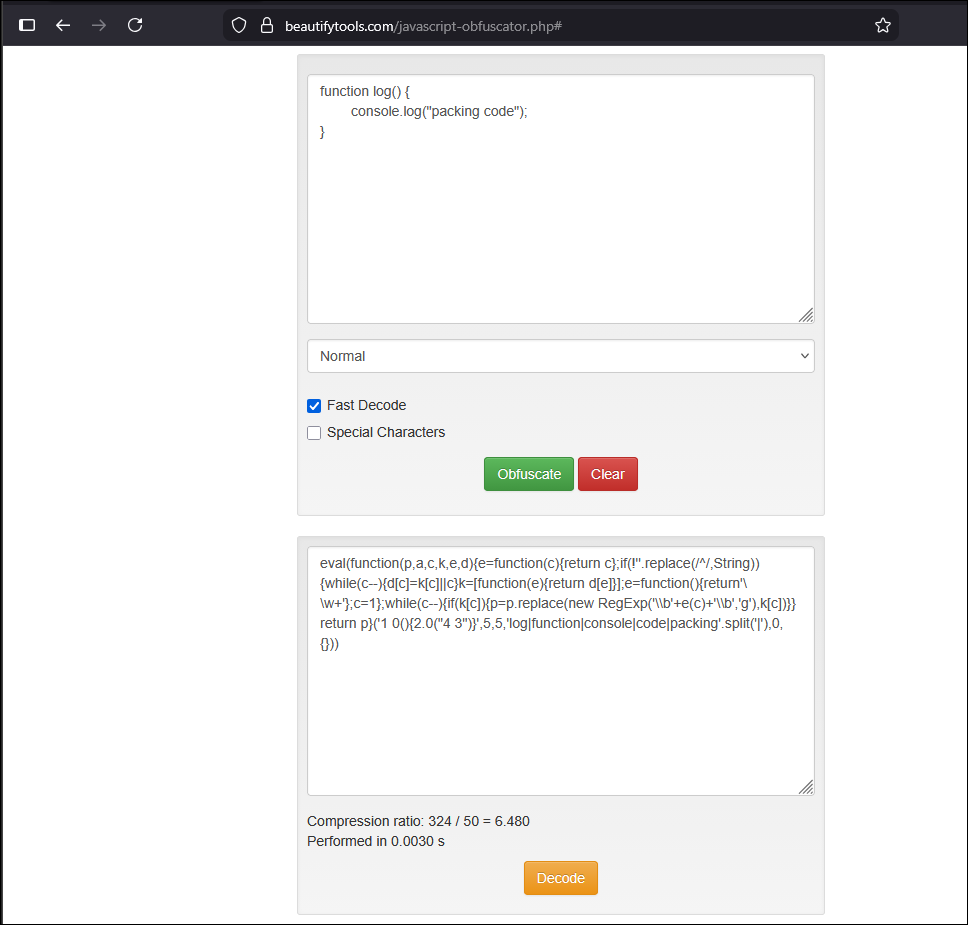Click the 'Performed in 0.0030 s' text
The image size is (968, 925).
tap(376, 842)
